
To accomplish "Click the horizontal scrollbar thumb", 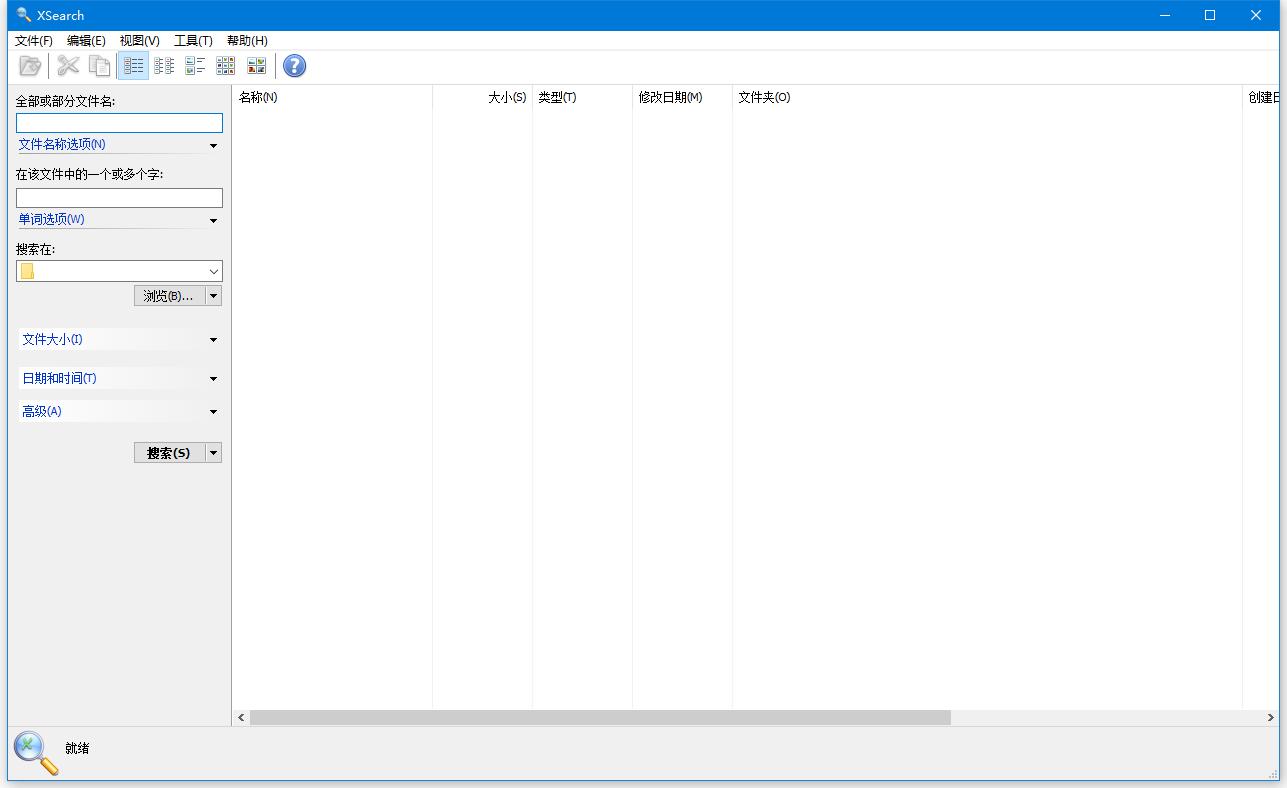I will (600, 717).
